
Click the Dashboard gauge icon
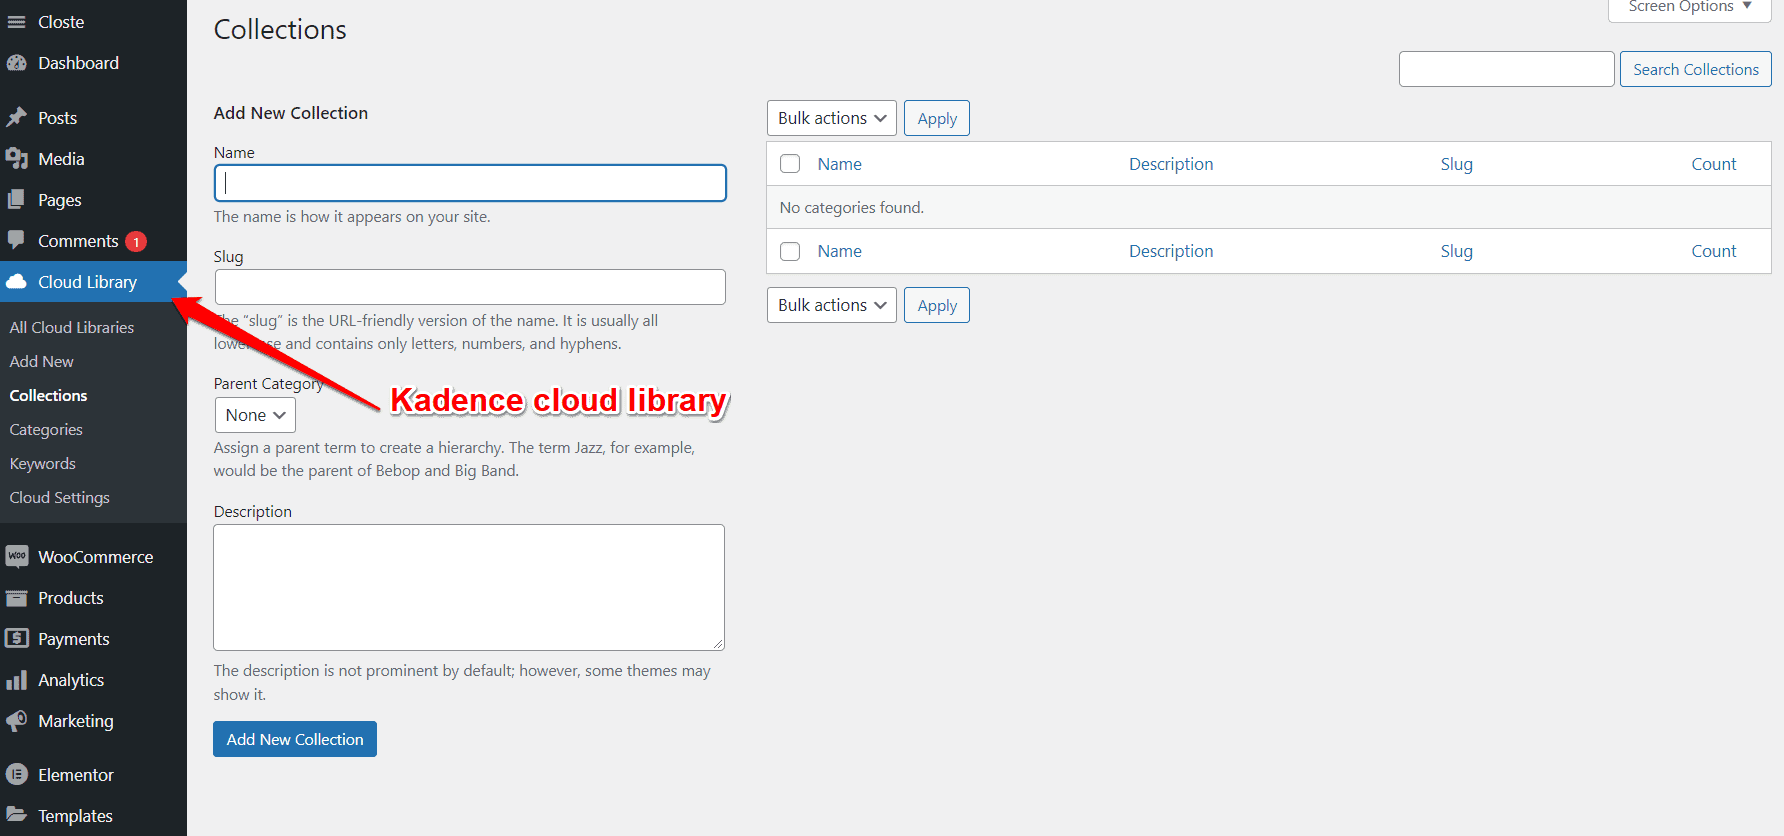click(x=17, y=63)
